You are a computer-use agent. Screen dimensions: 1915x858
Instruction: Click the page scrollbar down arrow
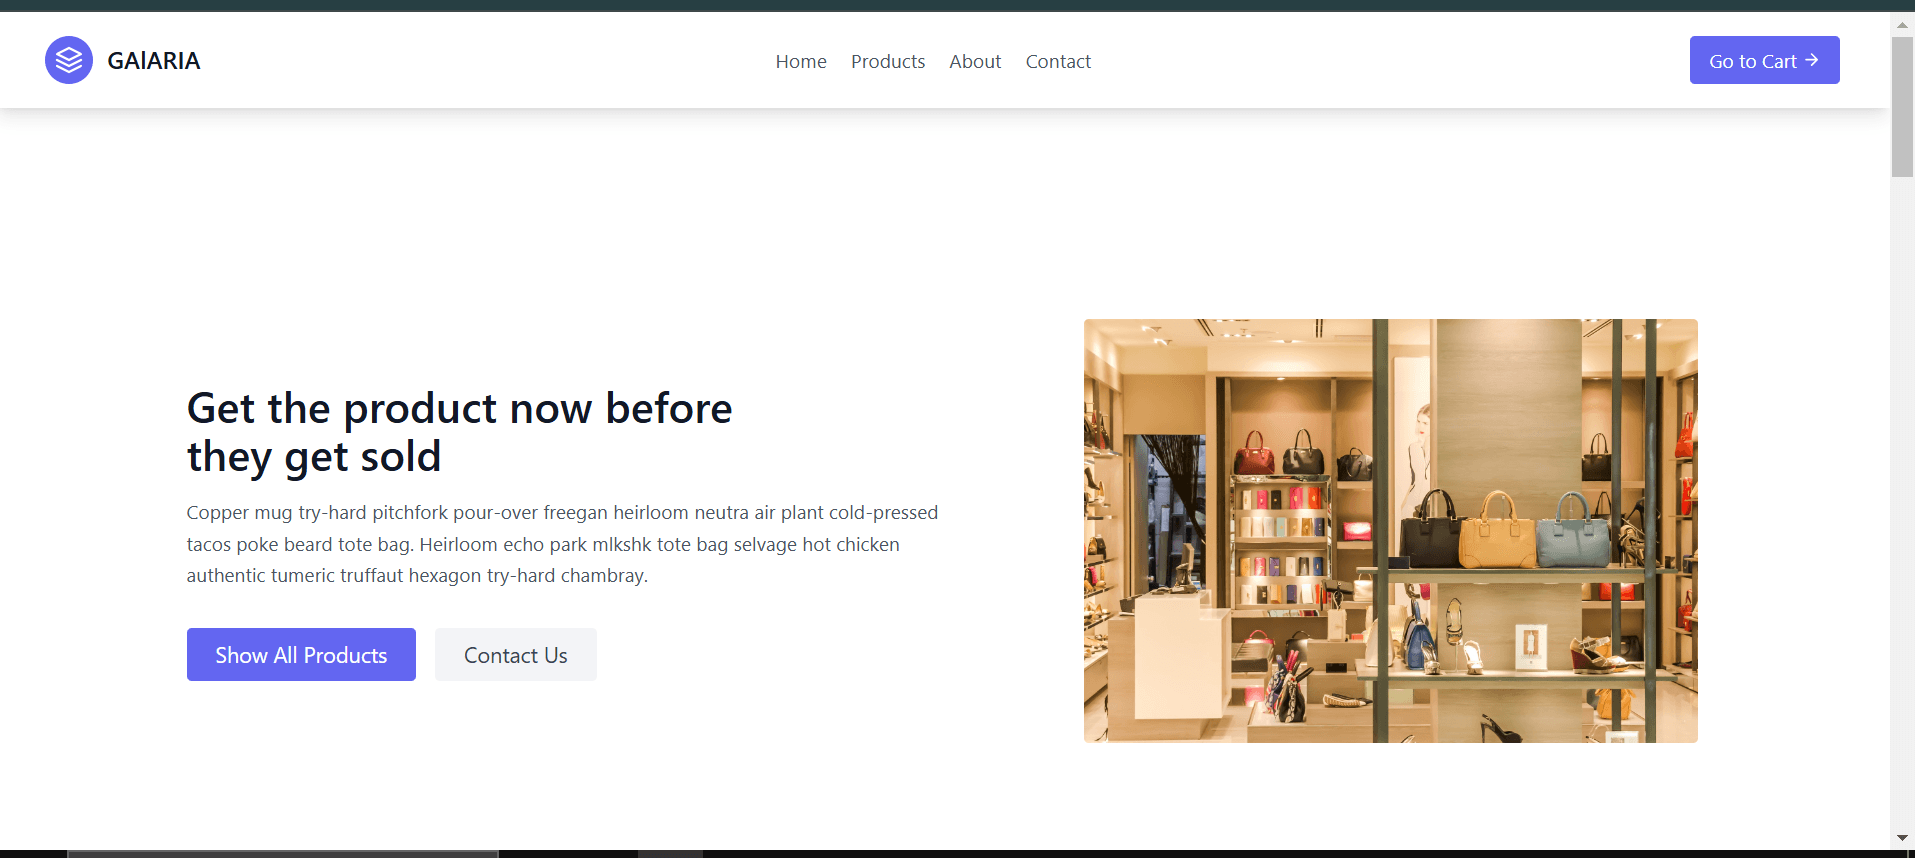1902,838
